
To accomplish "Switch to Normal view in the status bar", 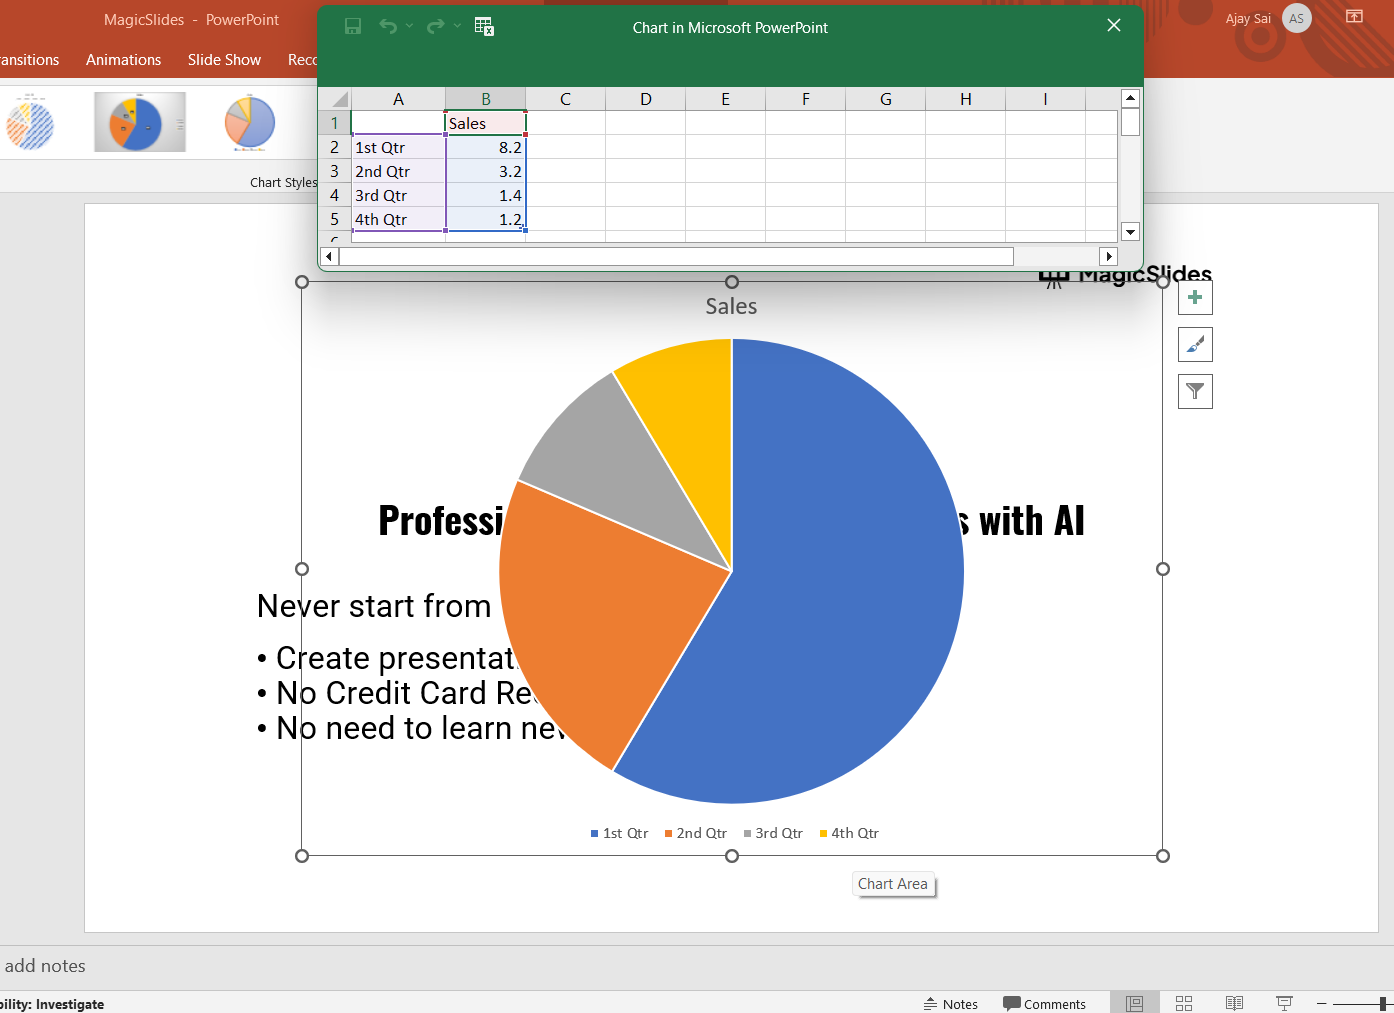I will (1135, 1003).
